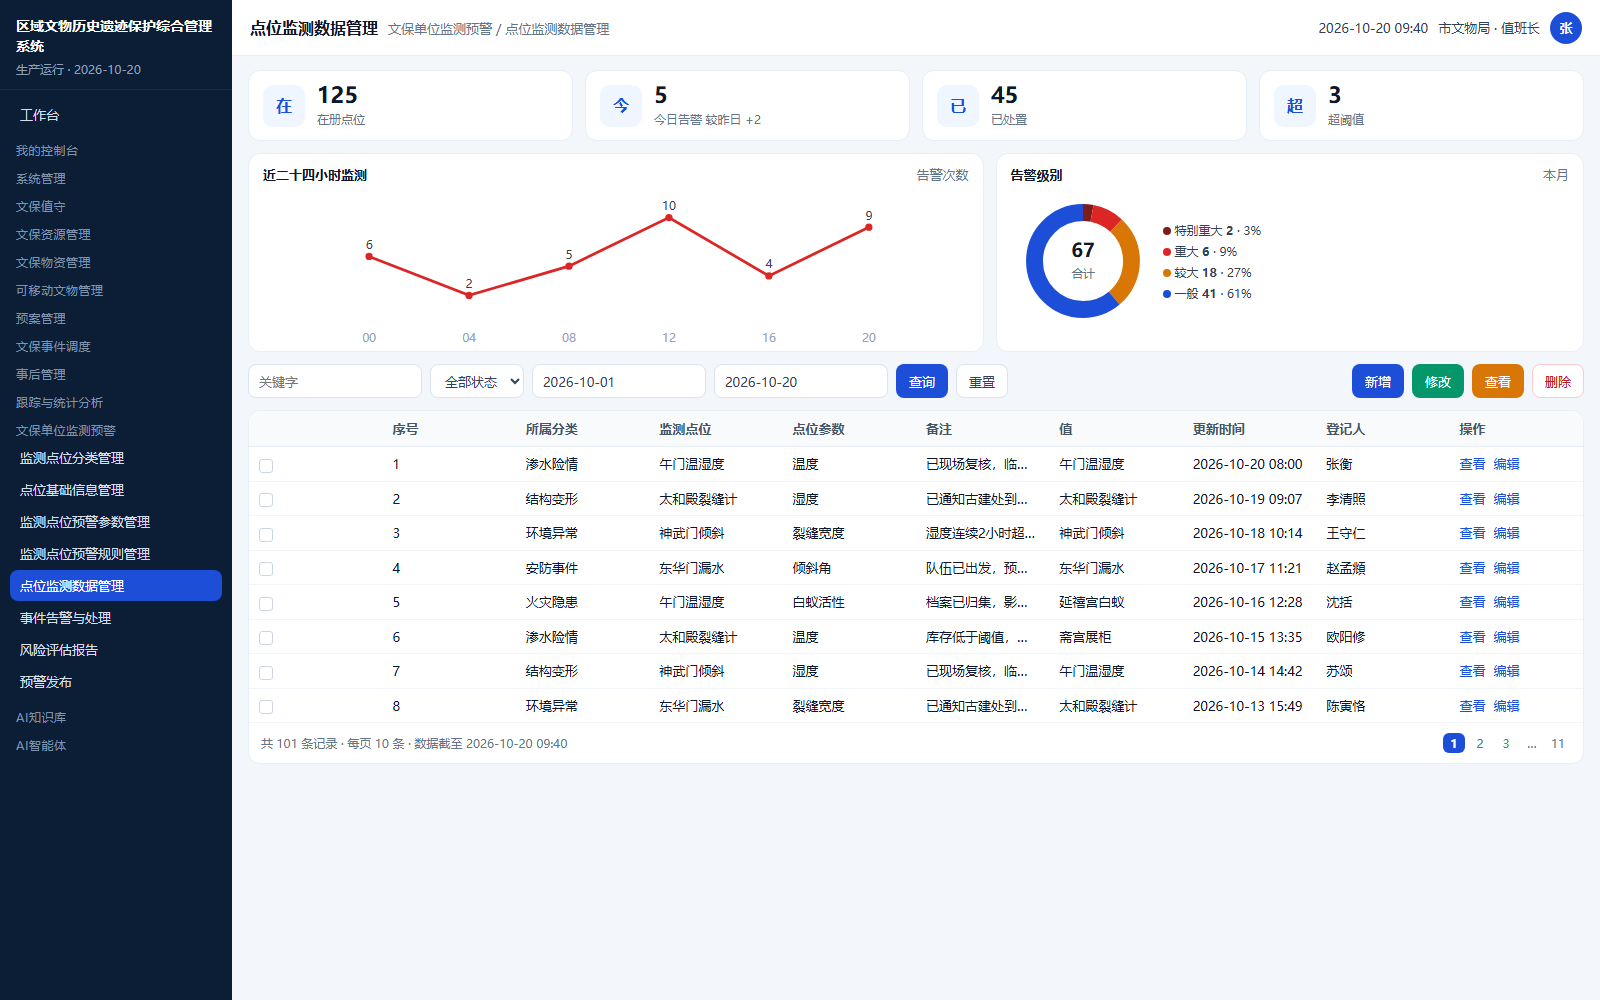Screen dimensions: 1600x1000
Task: Click 编辑 link for row 8
Action: tap(1506, 706)
